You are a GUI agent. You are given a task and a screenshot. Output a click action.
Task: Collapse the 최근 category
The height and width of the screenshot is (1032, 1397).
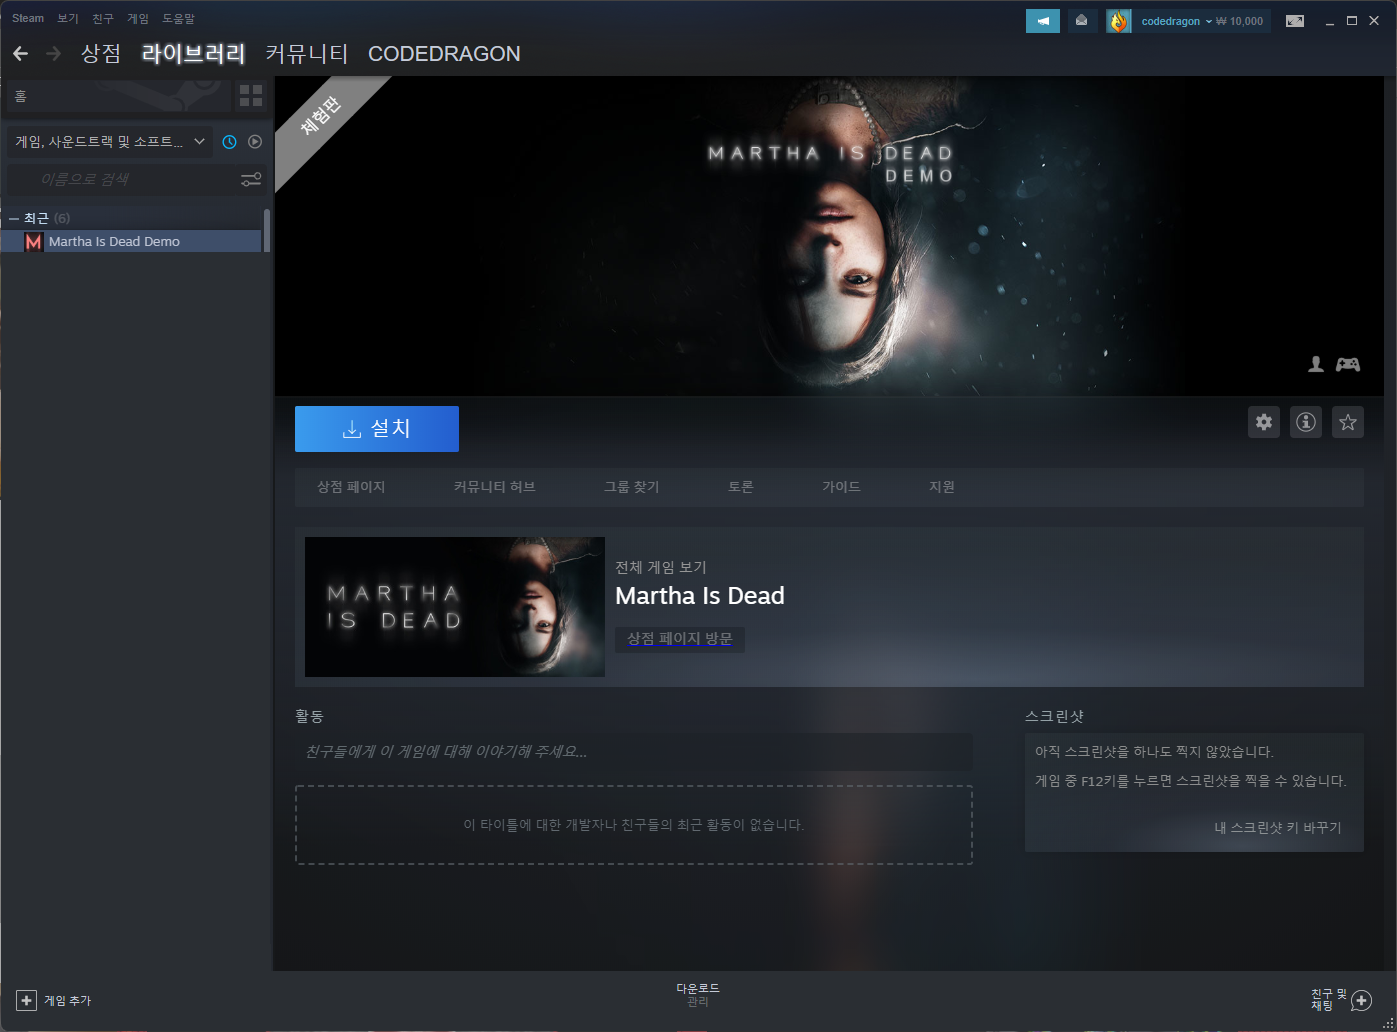coord(14,218)
